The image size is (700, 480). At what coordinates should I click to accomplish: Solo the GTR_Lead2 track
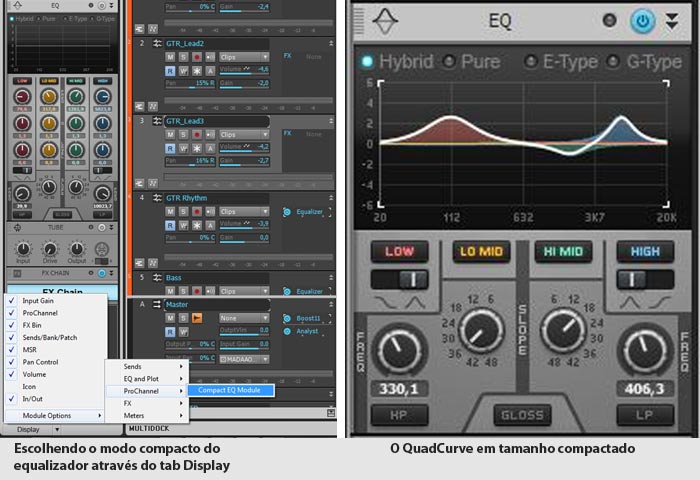tap(183, 57)
